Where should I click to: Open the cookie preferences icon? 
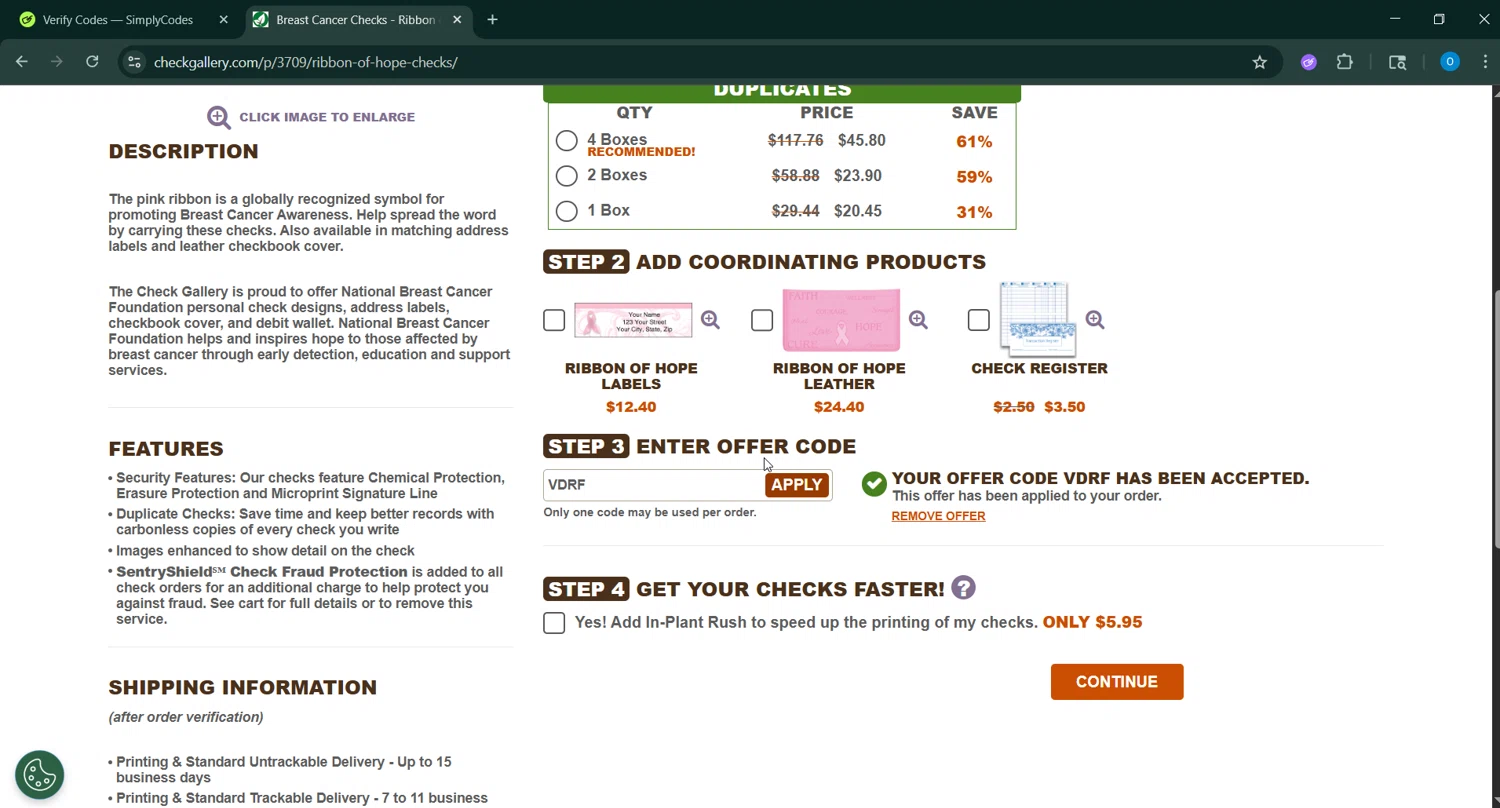point(40,775)
